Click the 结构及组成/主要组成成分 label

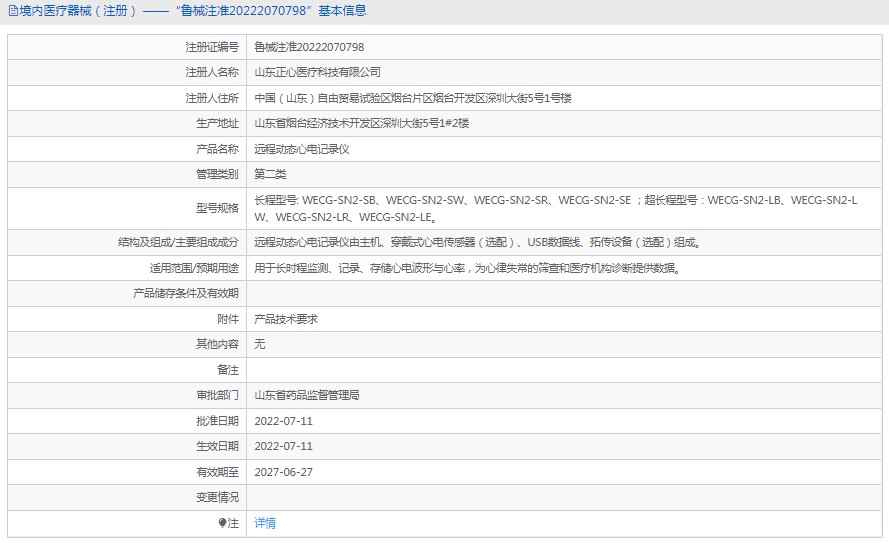coord(179,242)
